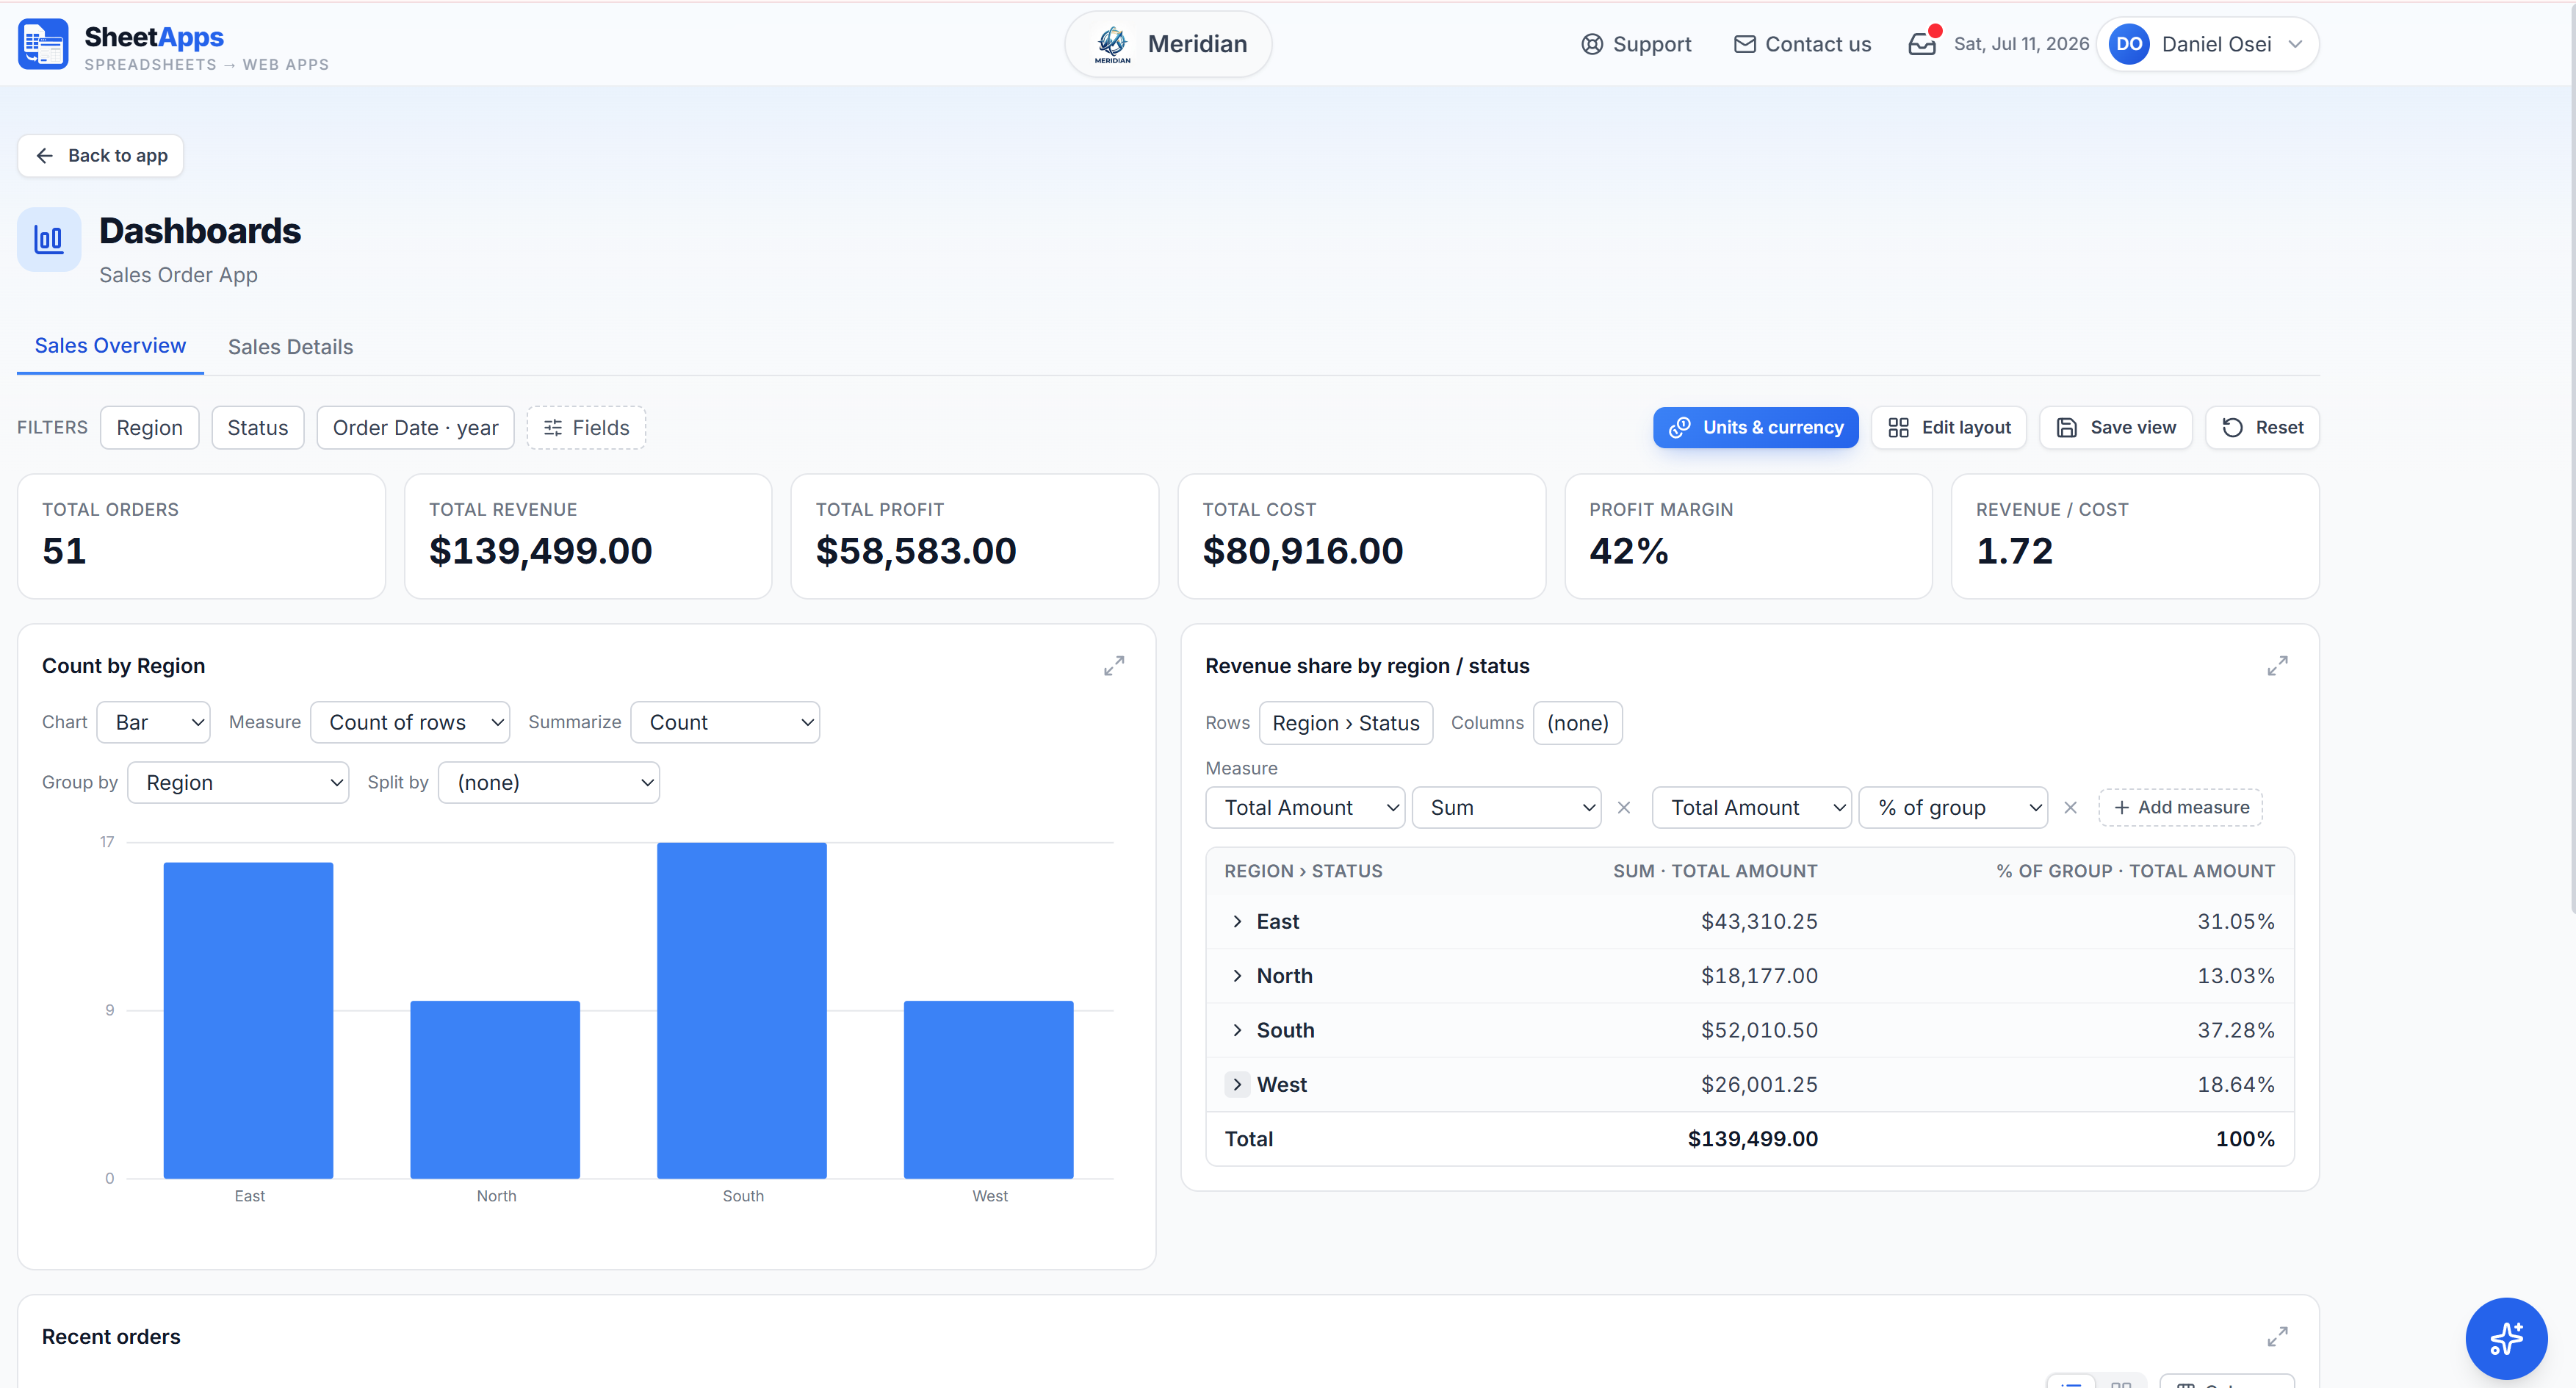Image resolution: width=2576 pixels, height=1388 pixels.
Task: Open Daniel Osei account menu chevron
Action: pos(2295,44)
